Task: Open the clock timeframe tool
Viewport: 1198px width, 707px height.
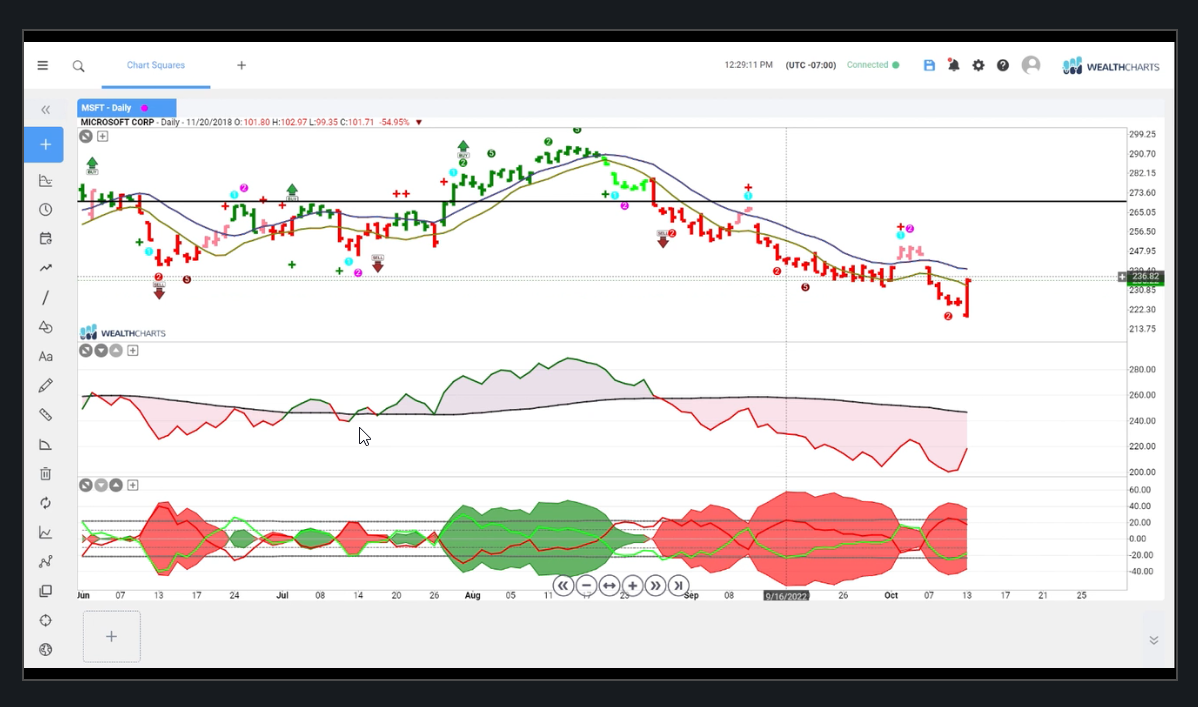Action: pos(46,209)
